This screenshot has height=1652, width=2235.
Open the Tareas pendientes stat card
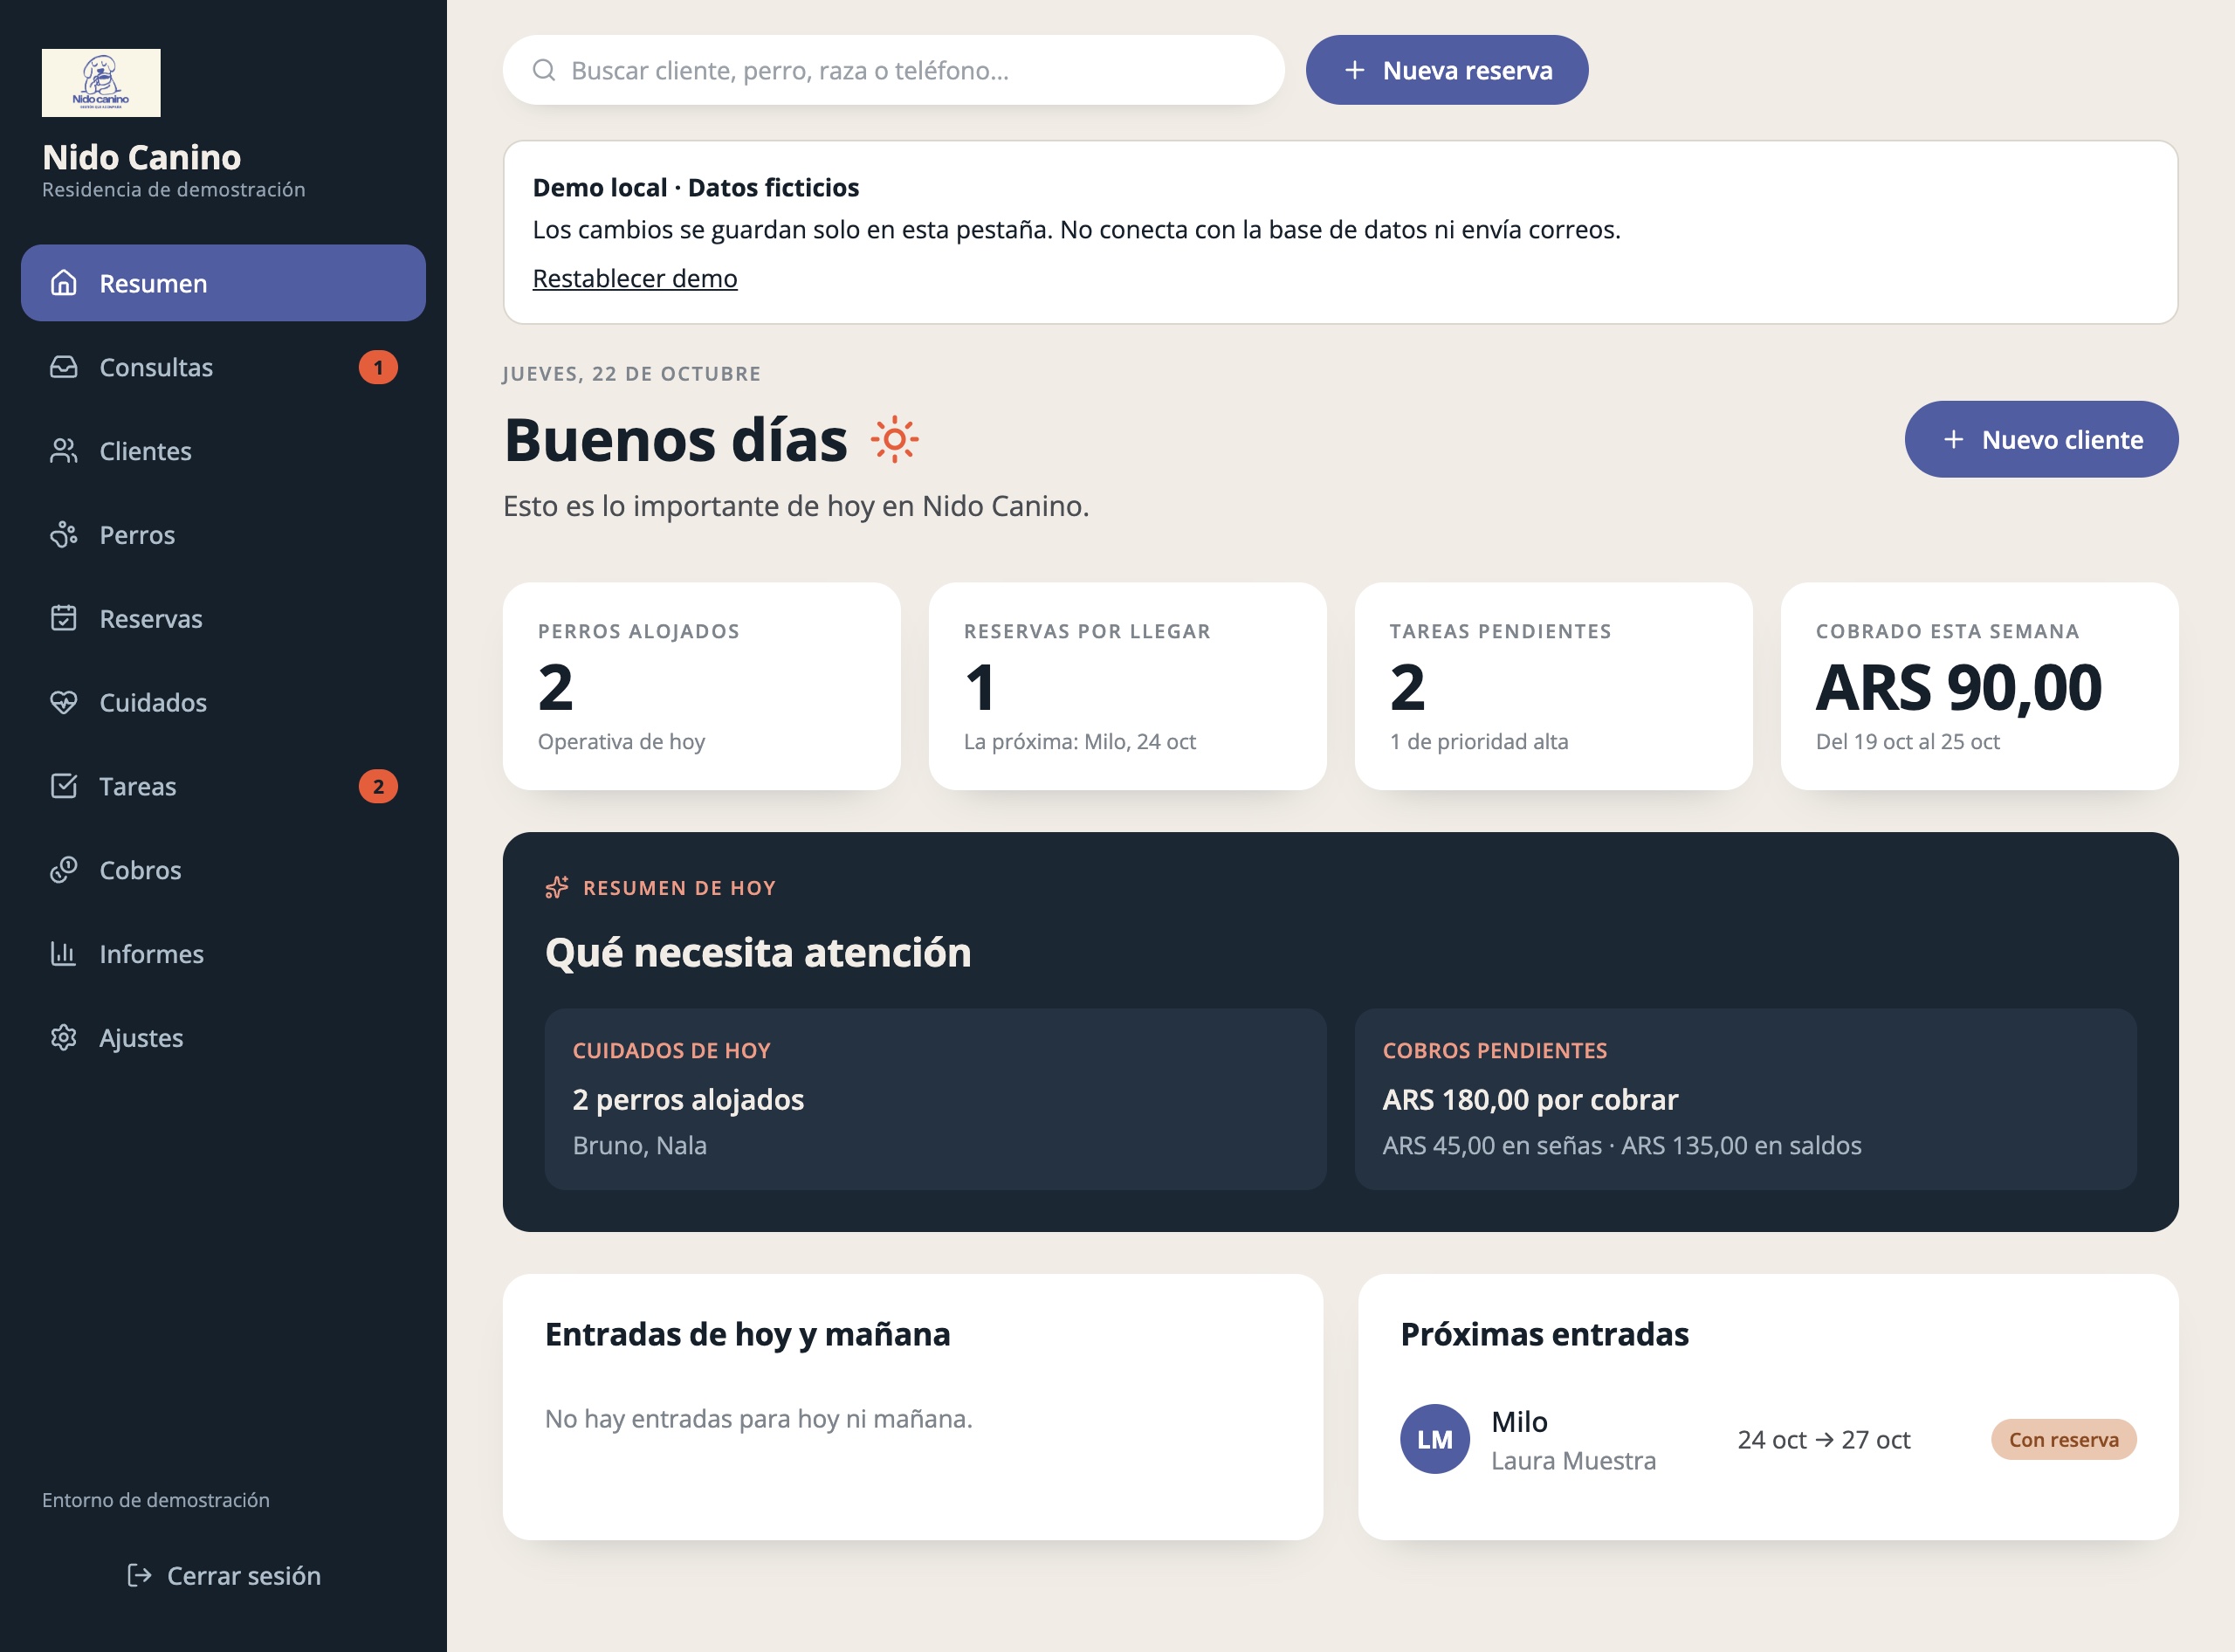point(1554,686)
